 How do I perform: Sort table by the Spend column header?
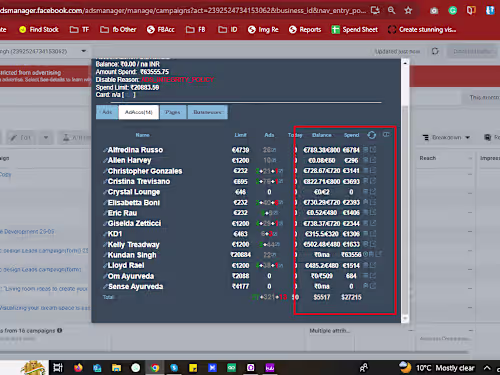pos(352,135)
